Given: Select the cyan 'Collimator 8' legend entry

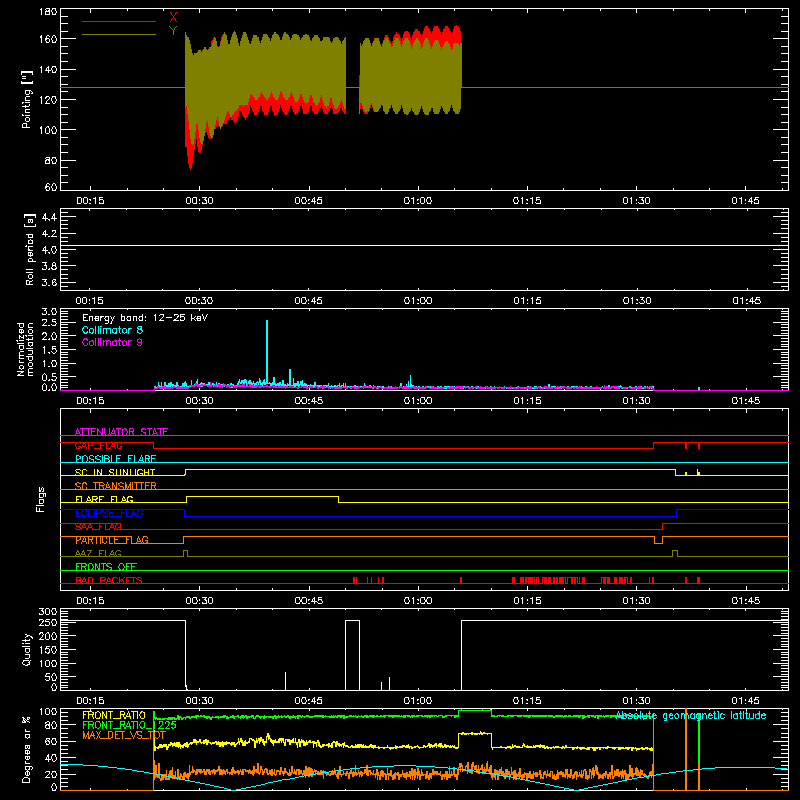Looking at the screenshot, I should [112, 330].
